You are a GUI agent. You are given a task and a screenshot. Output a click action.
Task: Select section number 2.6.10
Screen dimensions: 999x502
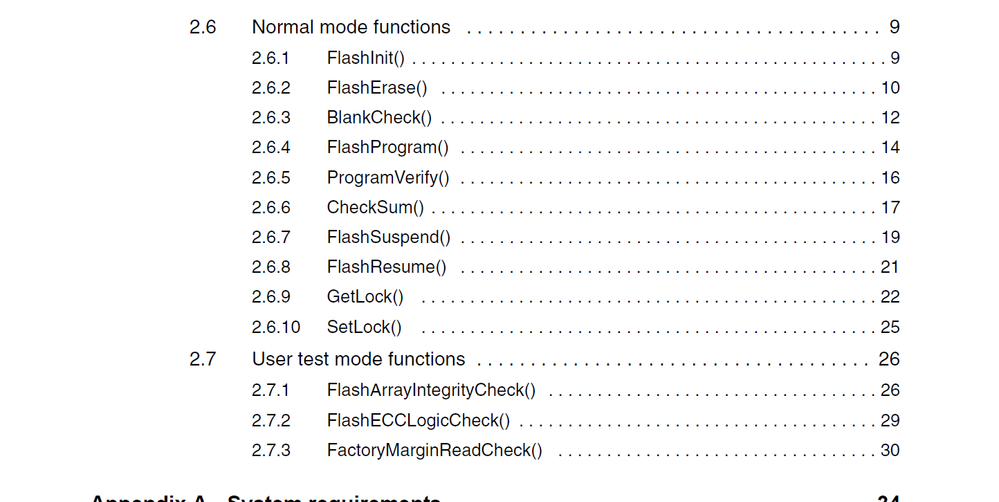pos(276,327)
